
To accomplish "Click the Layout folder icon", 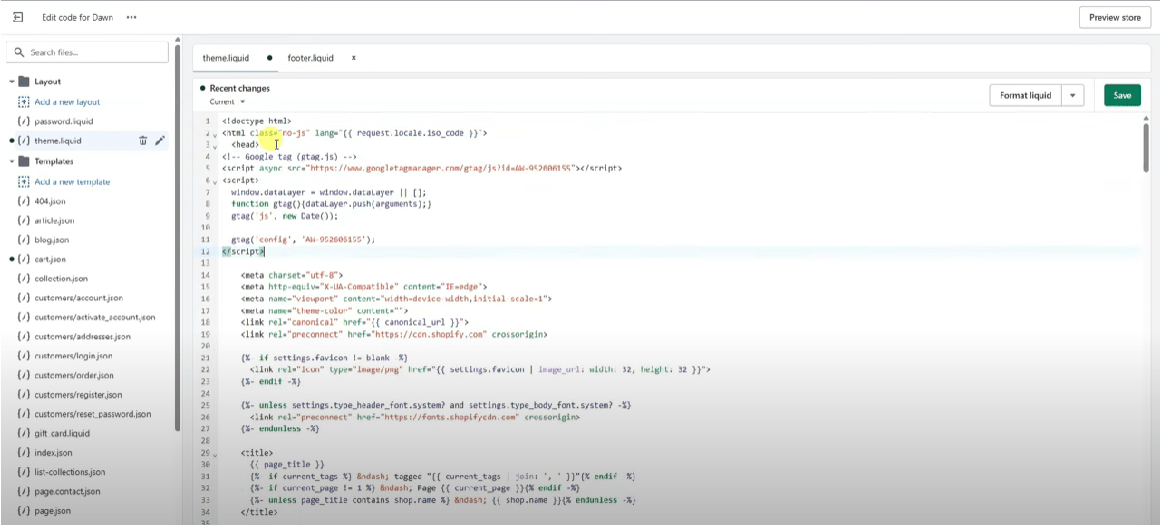I will click(x=24, y=82).
